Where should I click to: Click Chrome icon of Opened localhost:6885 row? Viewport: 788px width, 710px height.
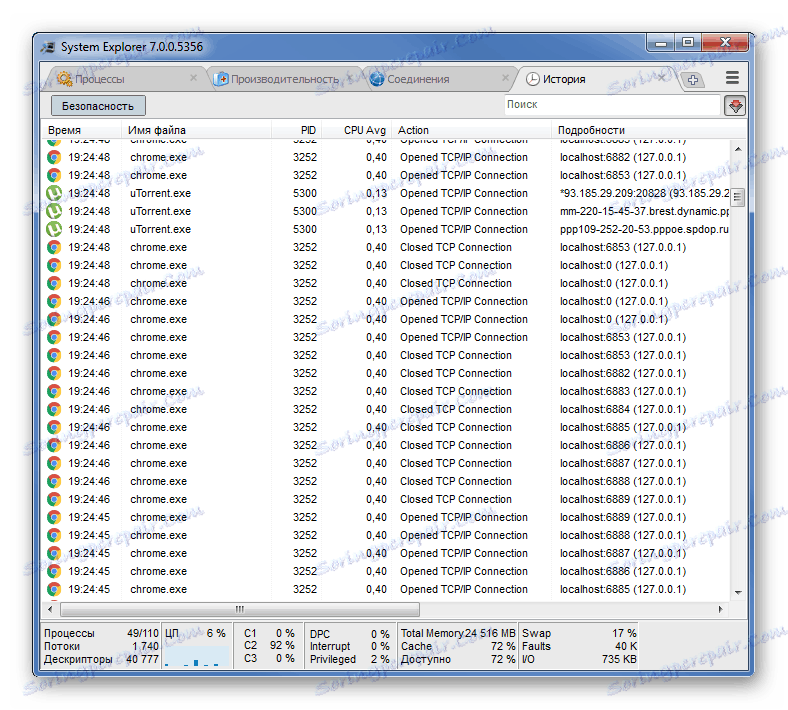(x=54, y=589)
